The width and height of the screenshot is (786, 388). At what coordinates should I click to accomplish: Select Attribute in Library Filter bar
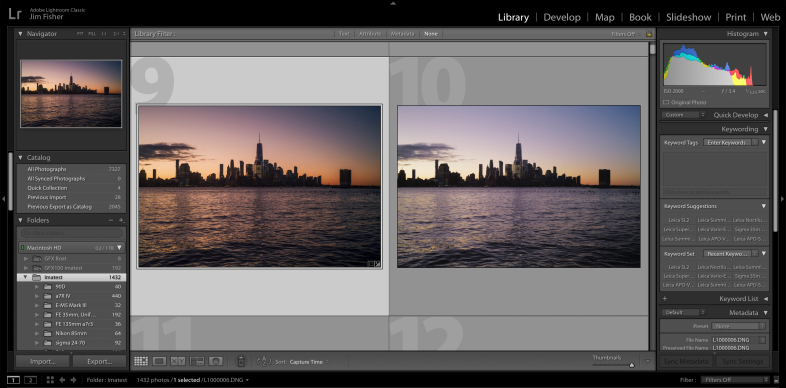pos(370,34)
